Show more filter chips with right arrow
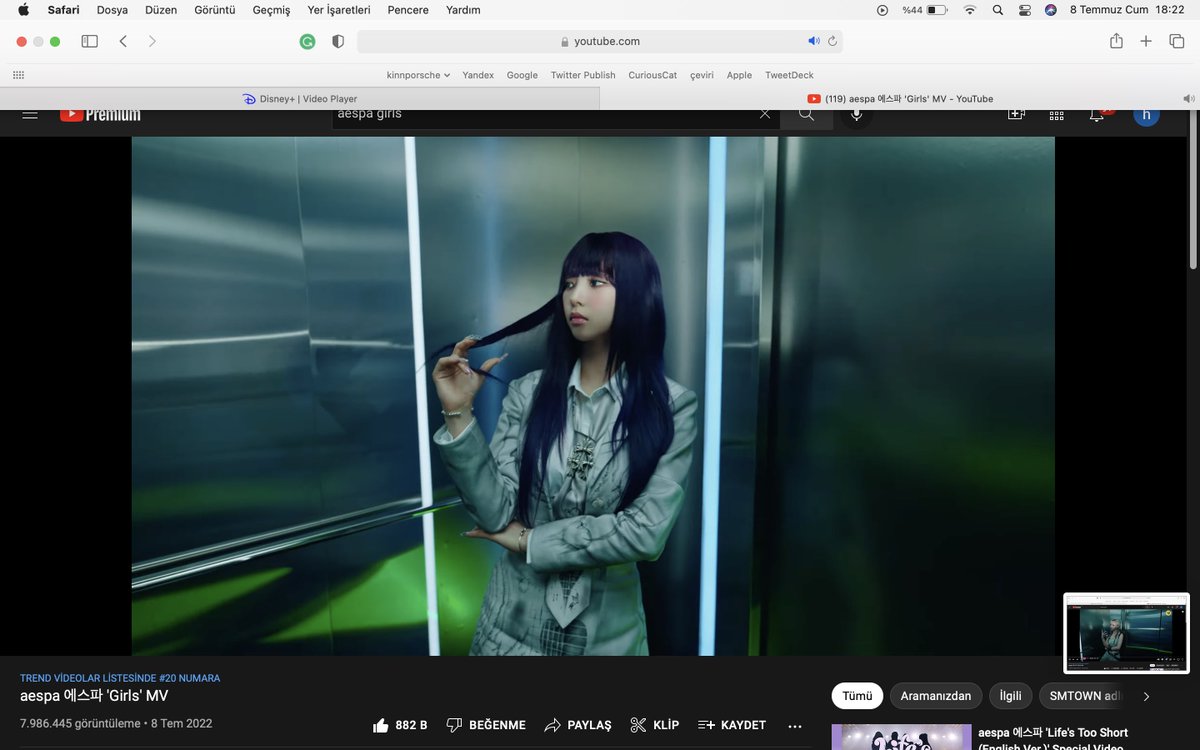Screen dimensions: 1200x750 [x=1146, y=696]
